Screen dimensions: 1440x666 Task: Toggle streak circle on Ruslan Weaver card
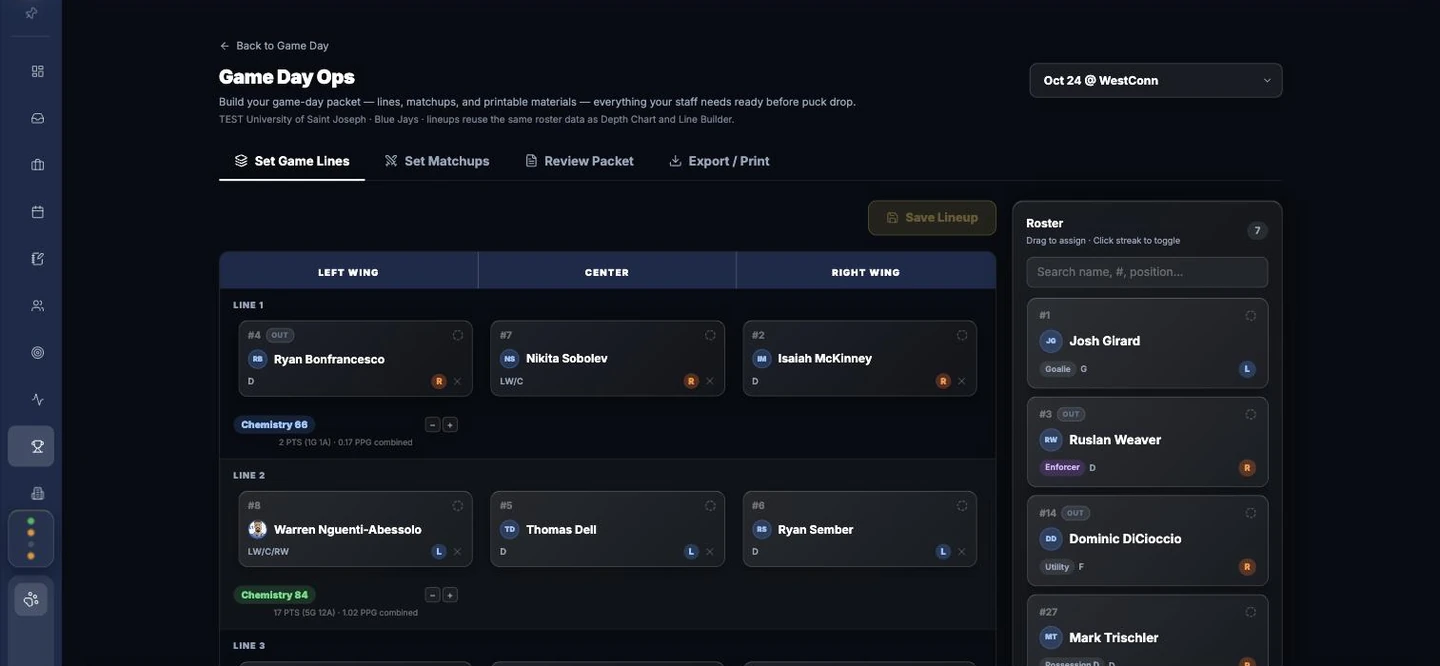[1251, 414]
